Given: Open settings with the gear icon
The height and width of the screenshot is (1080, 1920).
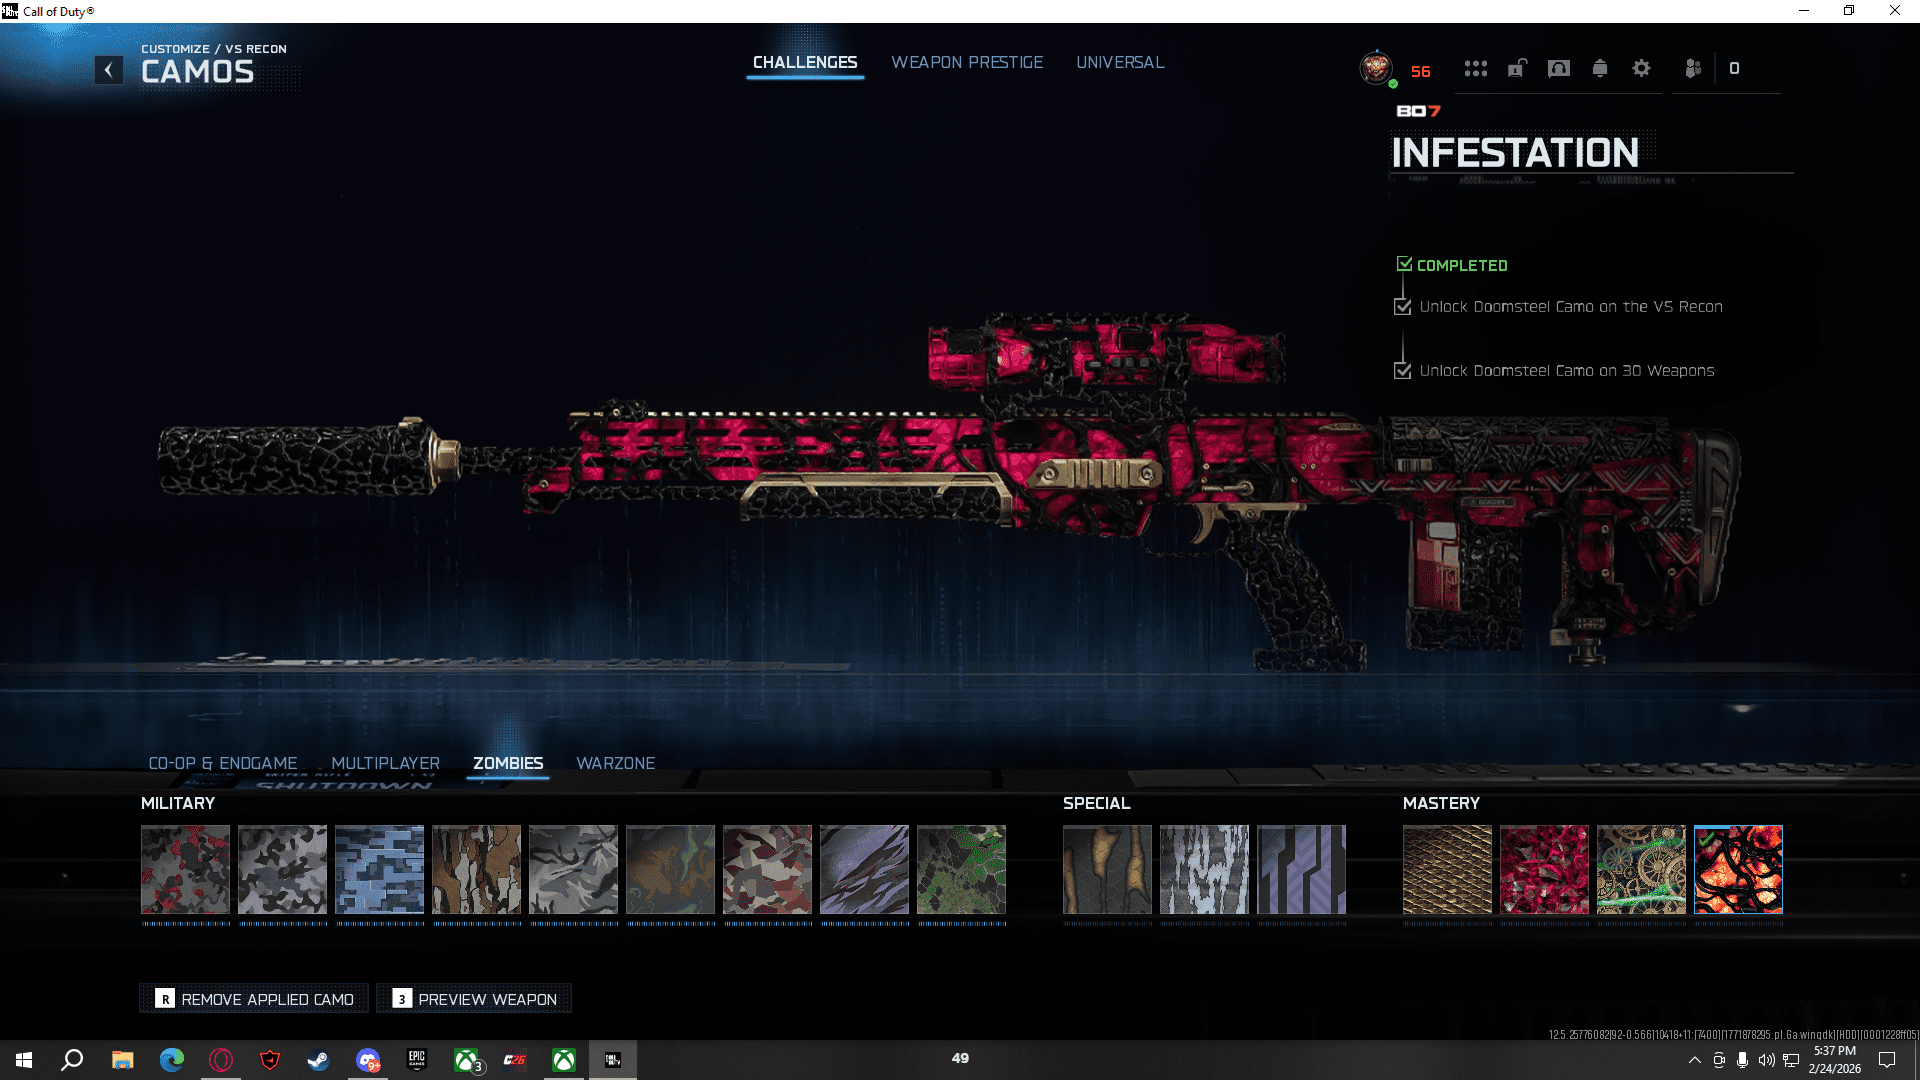Looking at the screenshot, I should pos(1641,69).
